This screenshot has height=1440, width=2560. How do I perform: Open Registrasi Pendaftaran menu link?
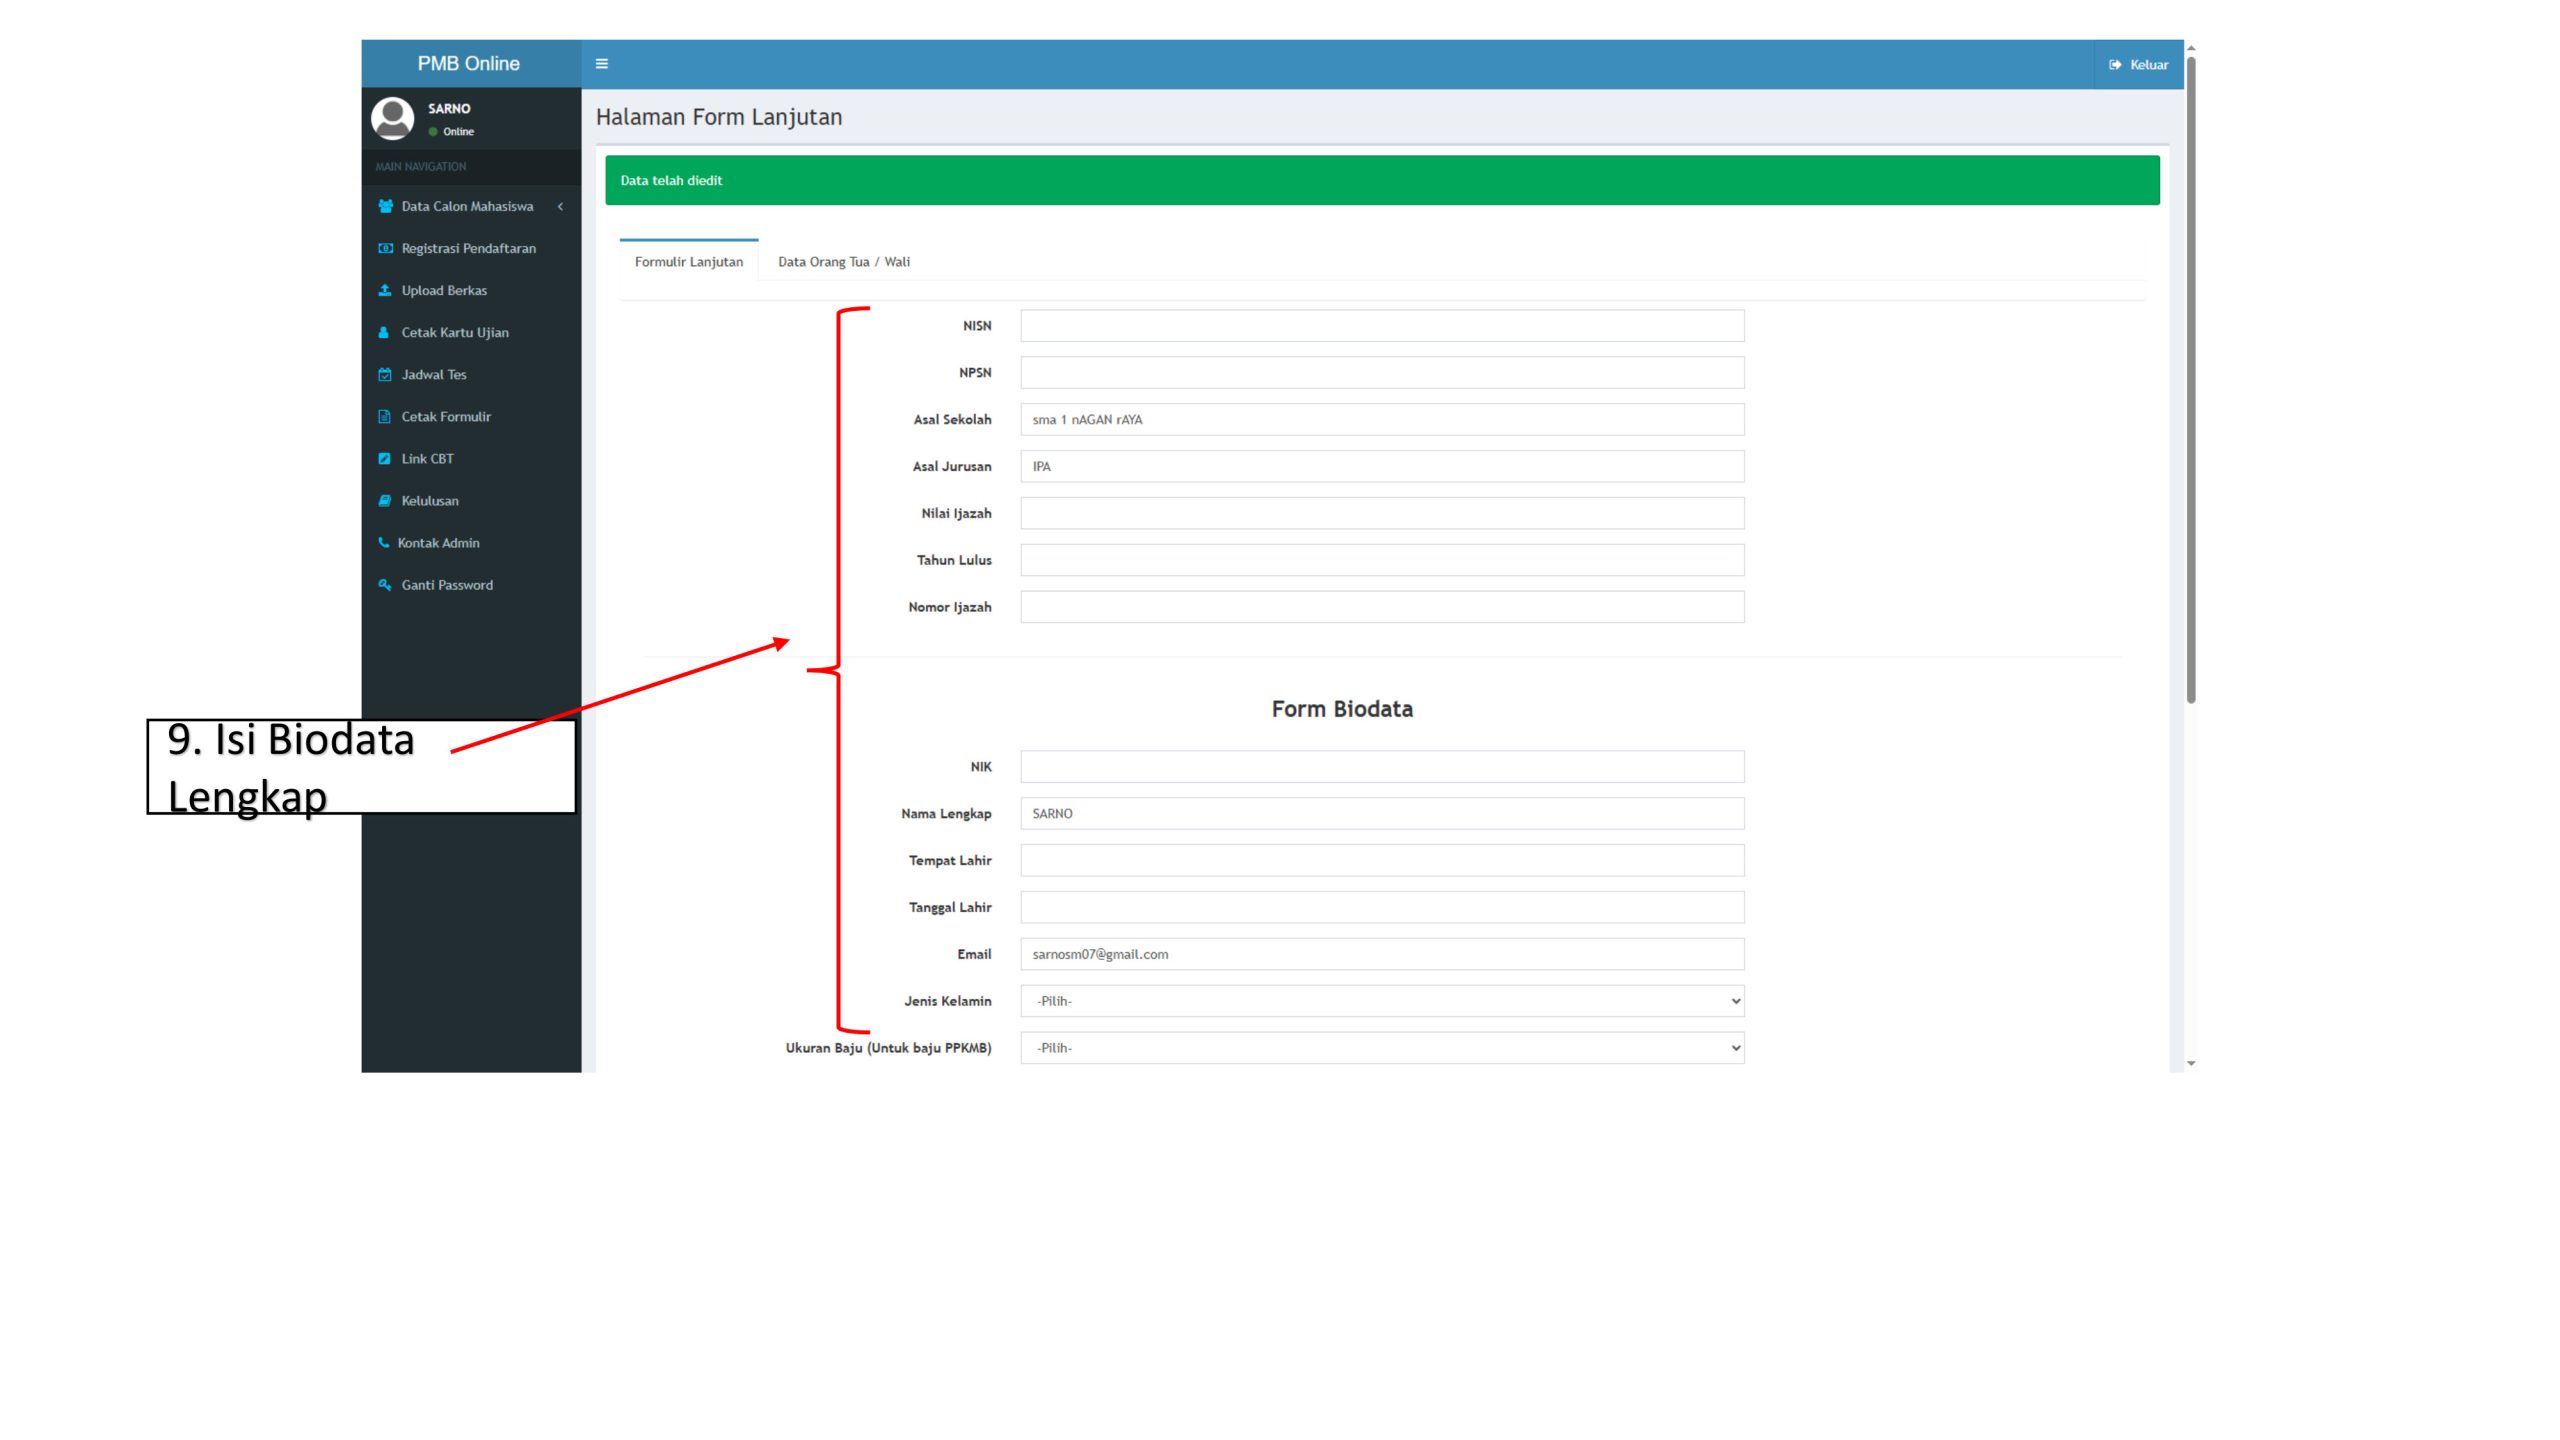coord(468,248)
